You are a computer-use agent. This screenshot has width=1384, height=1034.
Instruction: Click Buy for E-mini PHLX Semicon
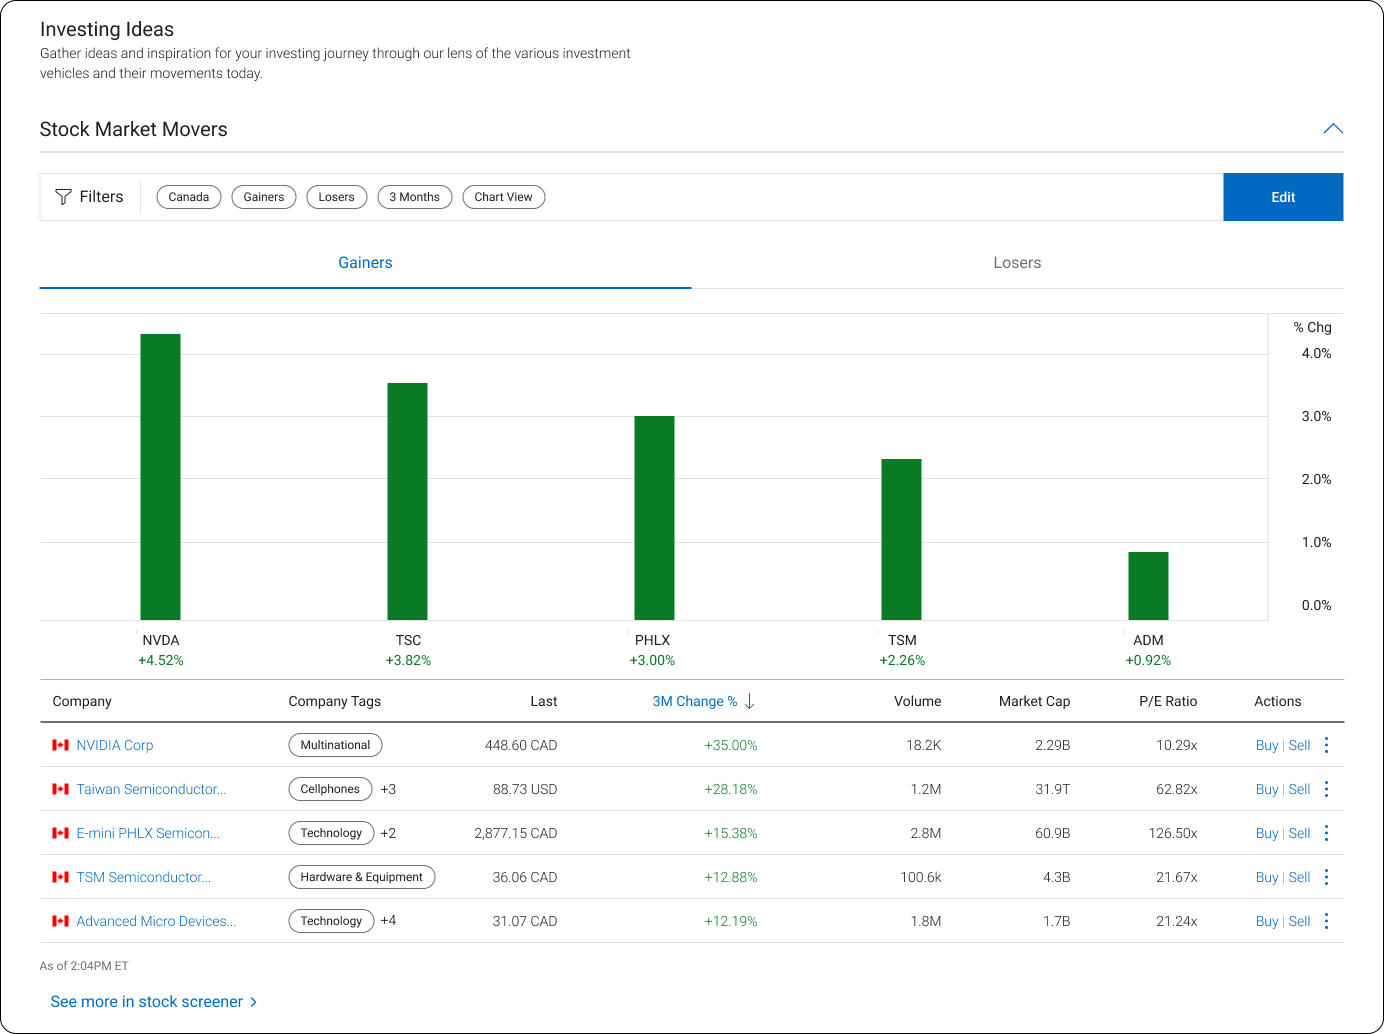coord(1267,833)
